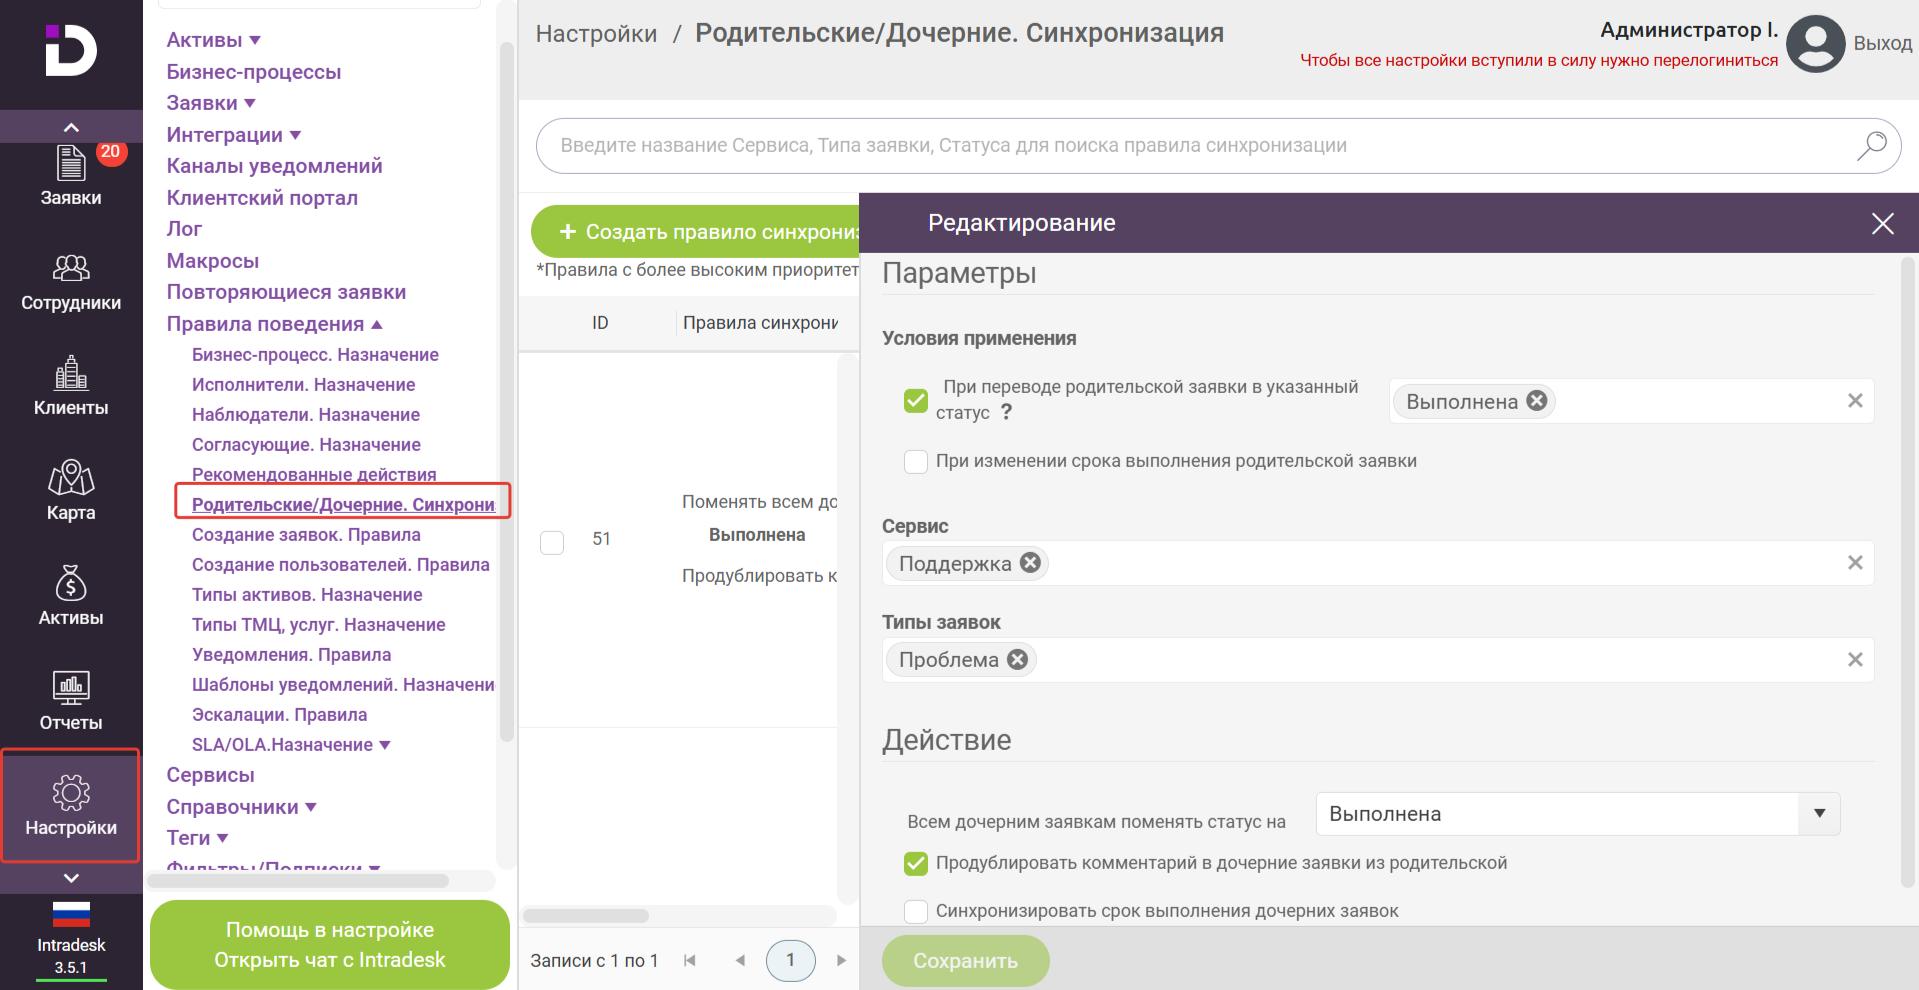Uncheck parent status transition condition checkbox

915,400
